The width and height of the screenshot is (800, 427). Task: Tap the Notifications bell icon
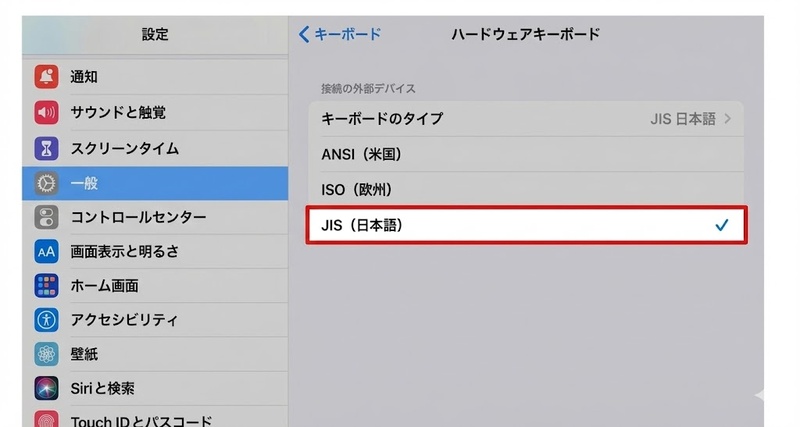click(46, 77)
